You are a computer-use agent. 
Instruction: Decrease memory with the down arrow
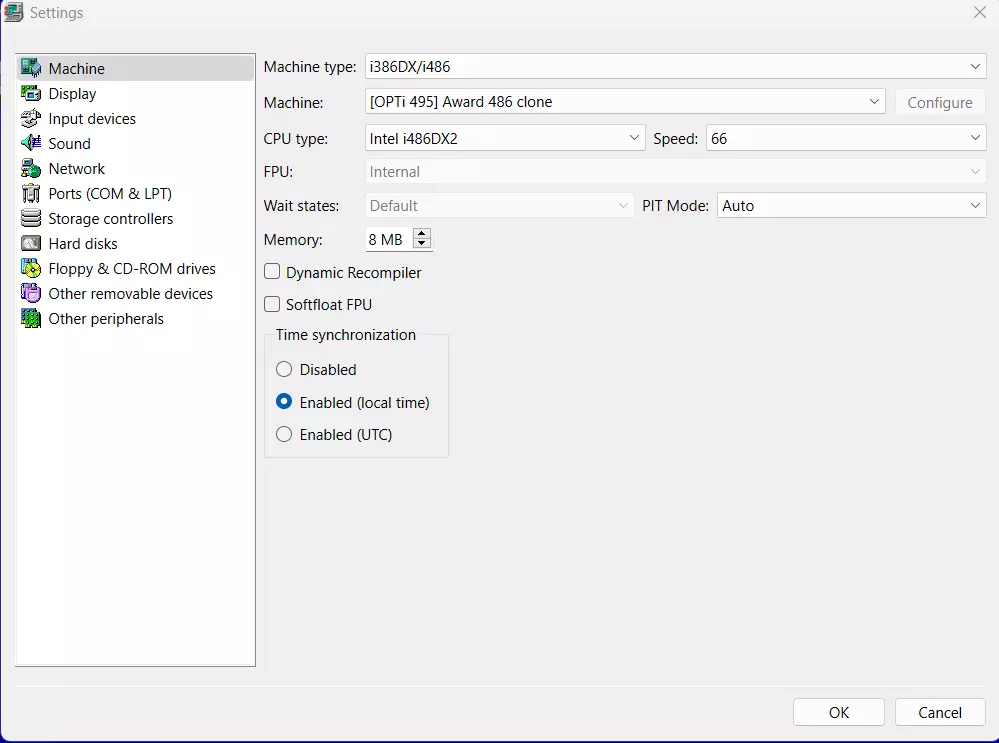pos(422,244)
